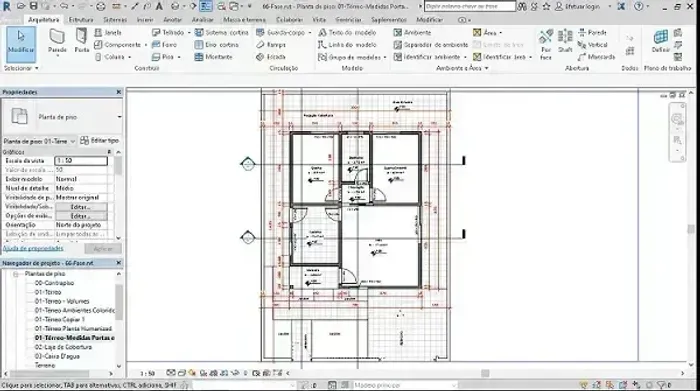This screenshot has width=700, height=391.
Task: Select 03-Caixa D'agua view
Action: click(56, 356)
